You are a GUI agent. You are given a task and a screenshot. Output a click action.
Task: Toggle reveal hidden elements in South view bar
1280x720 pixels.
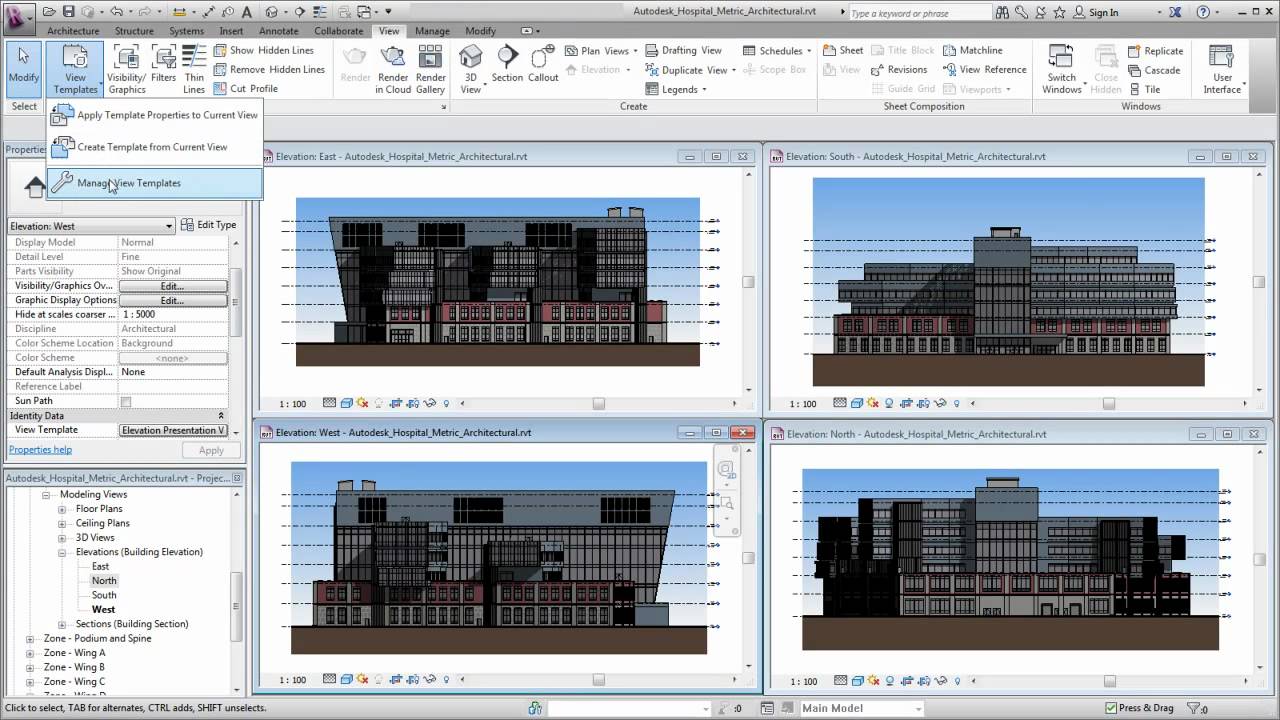(957, 404)
